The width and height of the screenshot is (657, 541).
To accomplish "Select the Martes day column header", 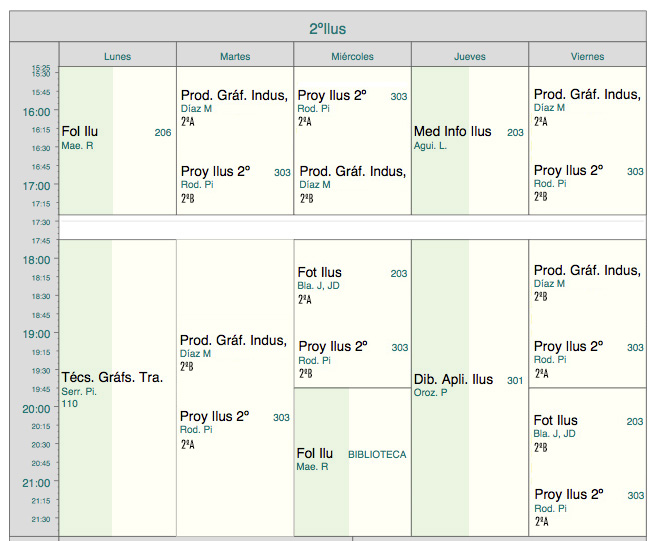I will [235, 56].
